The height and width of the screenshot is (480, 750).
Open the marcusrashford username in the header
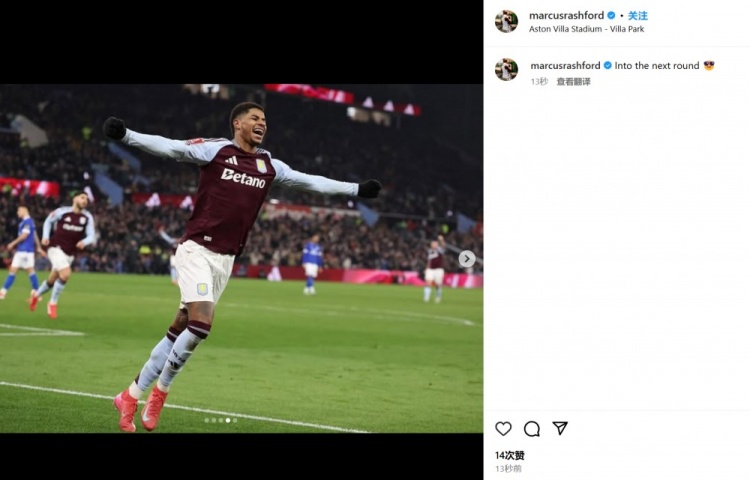566,16
